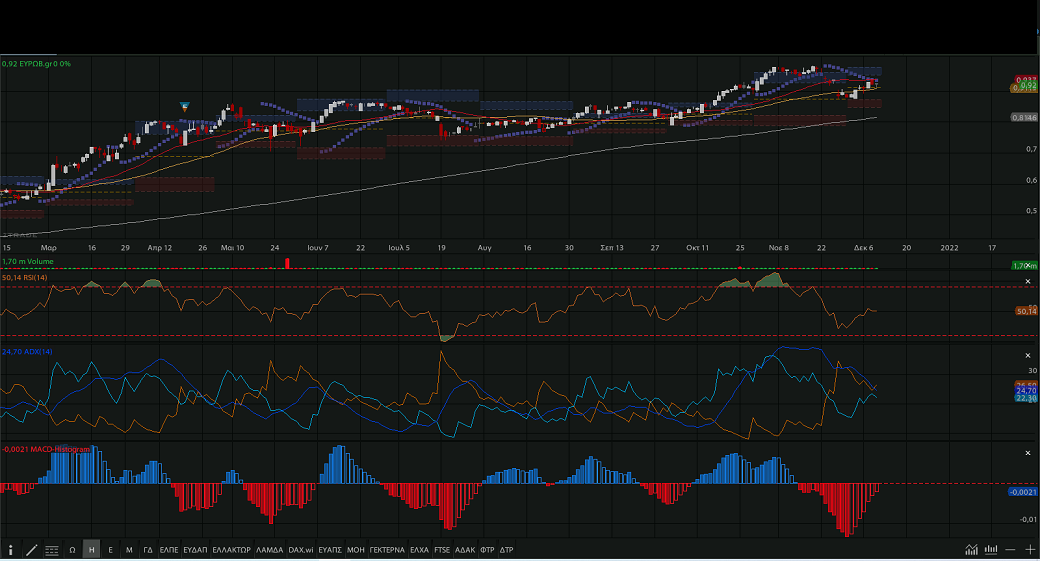Close the RSI(14) indicator panel
1041x561 pixels.
1028,281
